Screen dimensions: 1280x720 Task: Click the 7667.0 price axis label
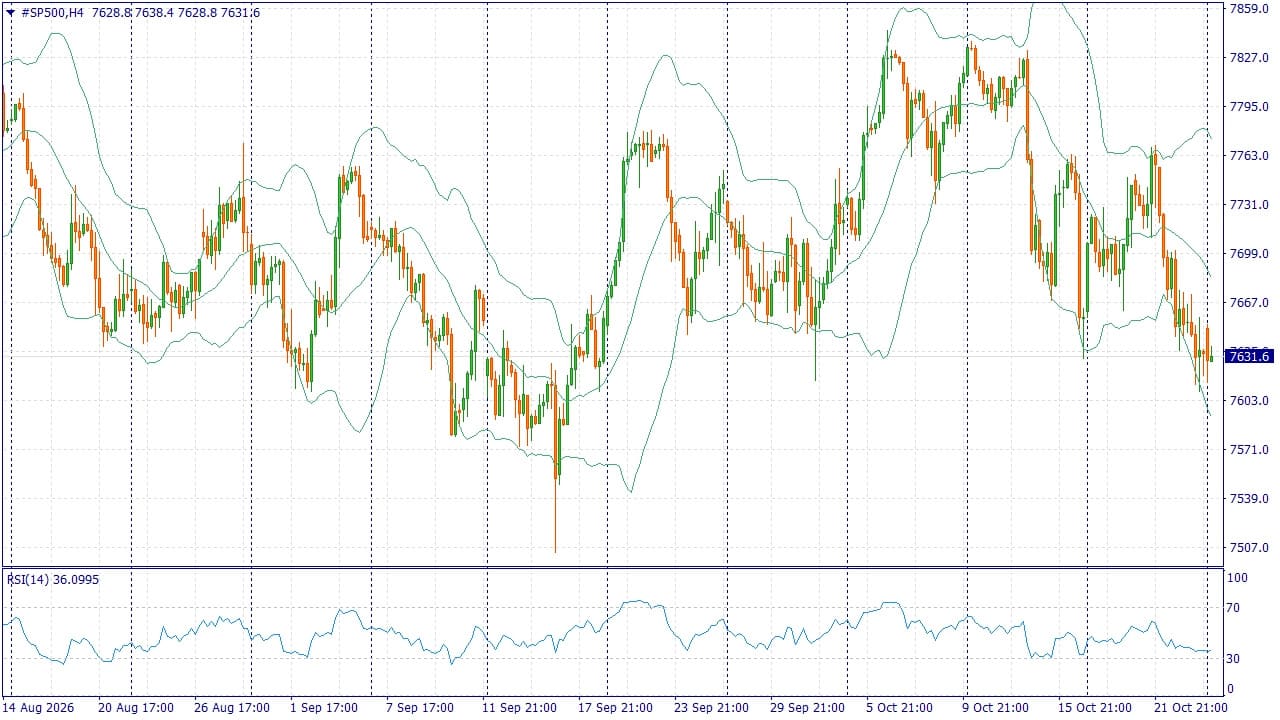click(1248, 302)
